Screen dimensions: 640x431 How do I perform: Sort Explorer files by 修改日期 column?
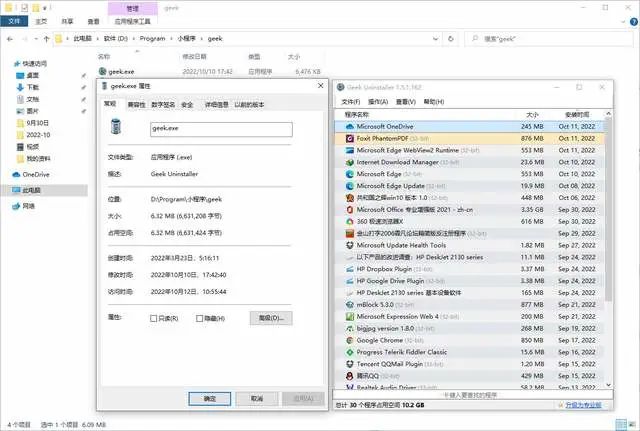pos(195,57)
